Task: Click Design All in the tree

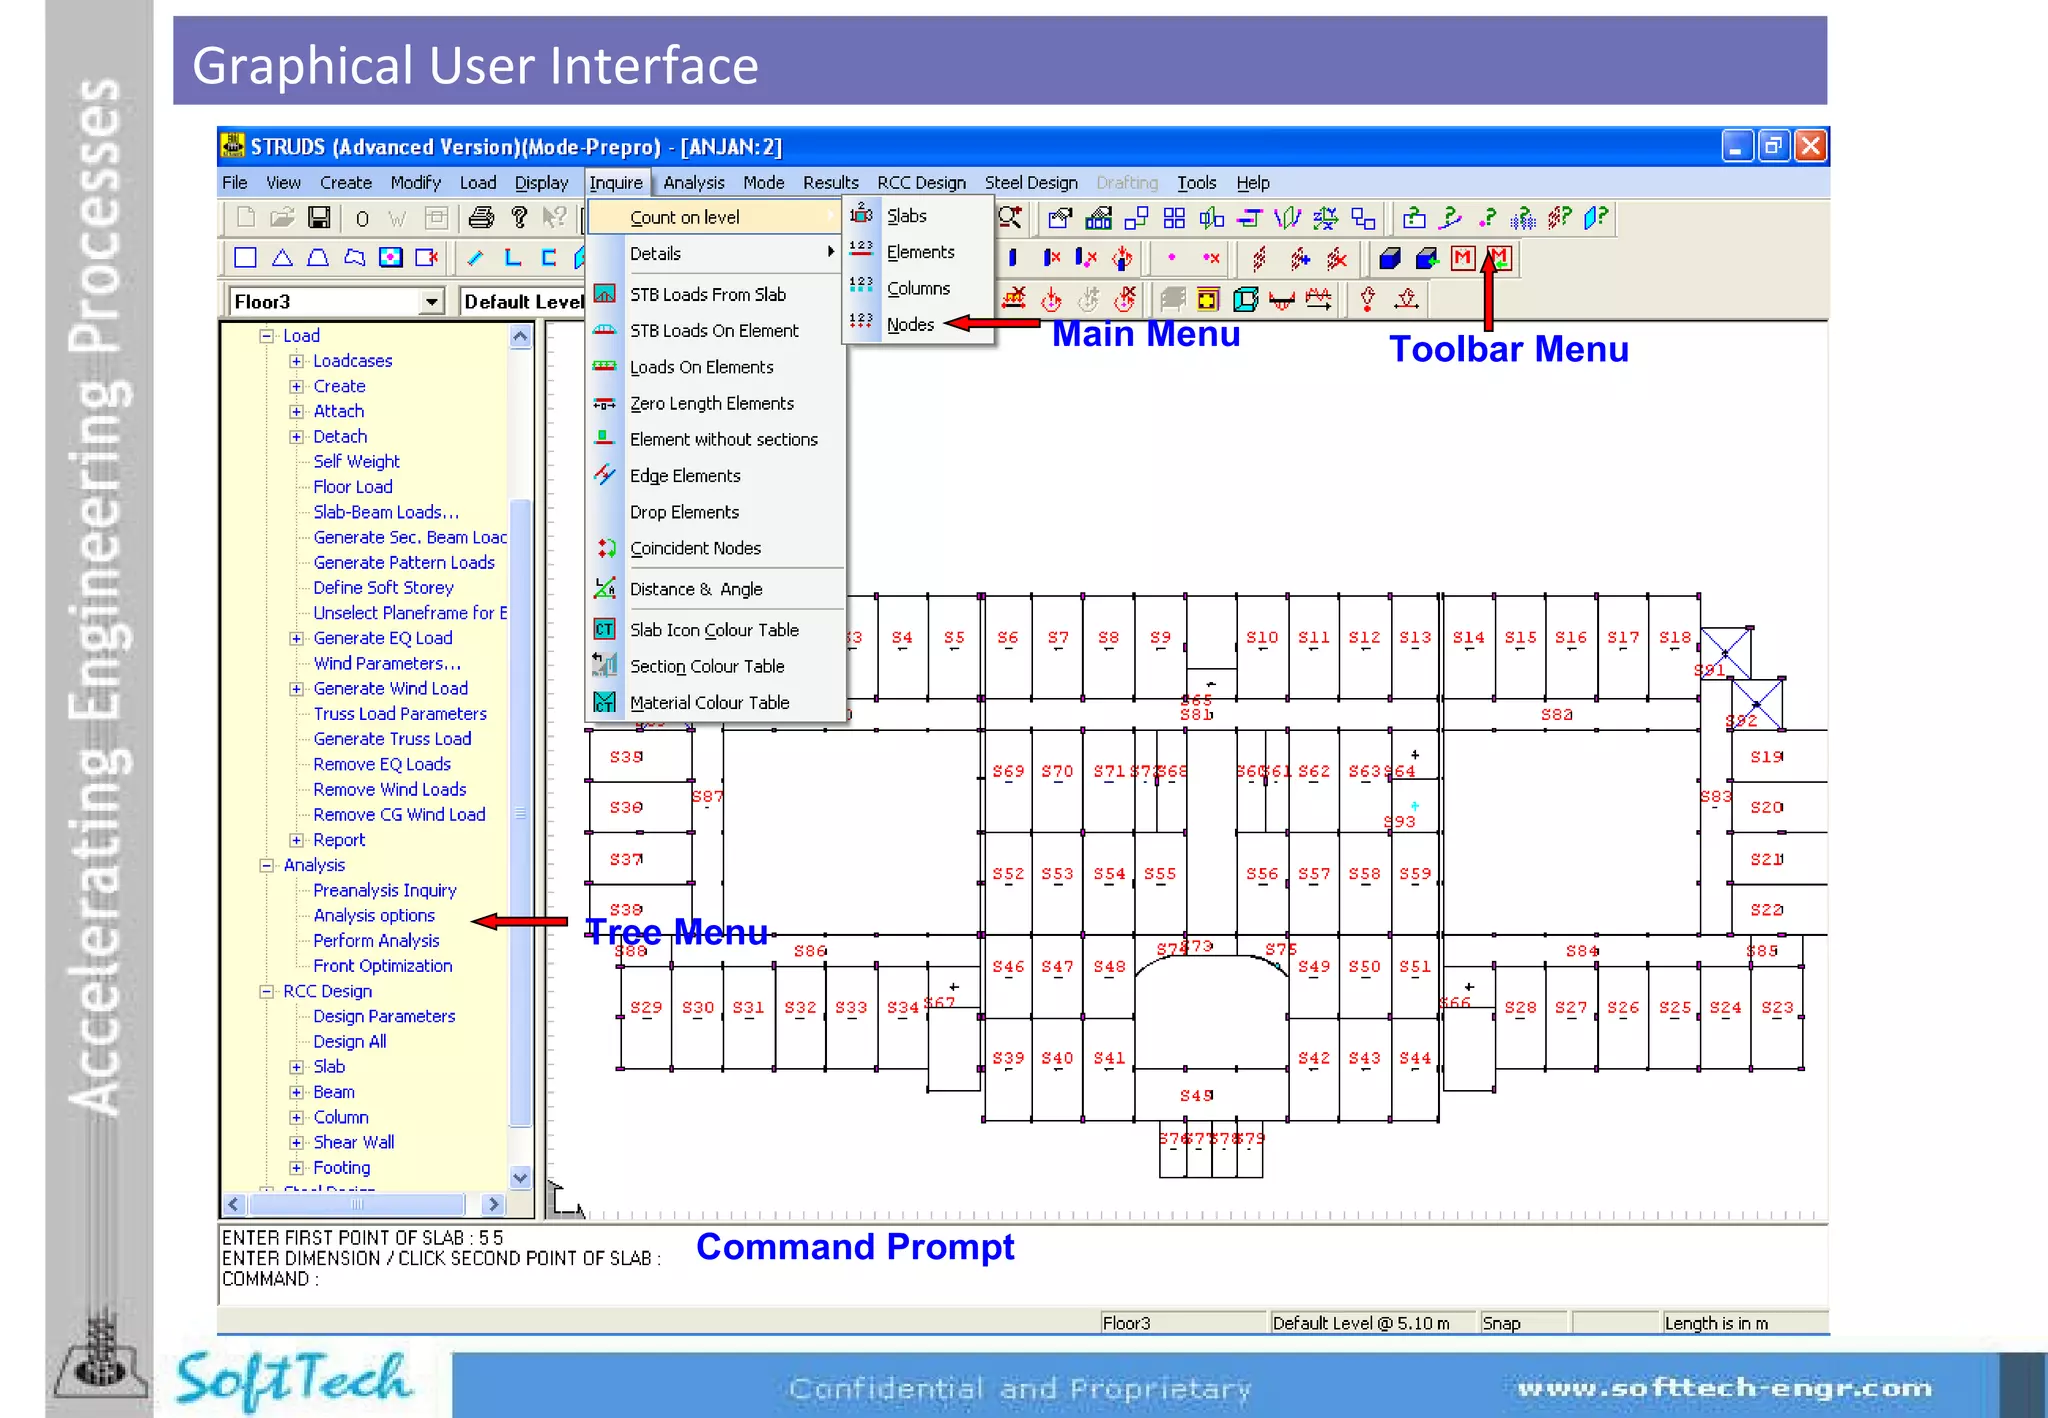Action: coord(350,1041)
